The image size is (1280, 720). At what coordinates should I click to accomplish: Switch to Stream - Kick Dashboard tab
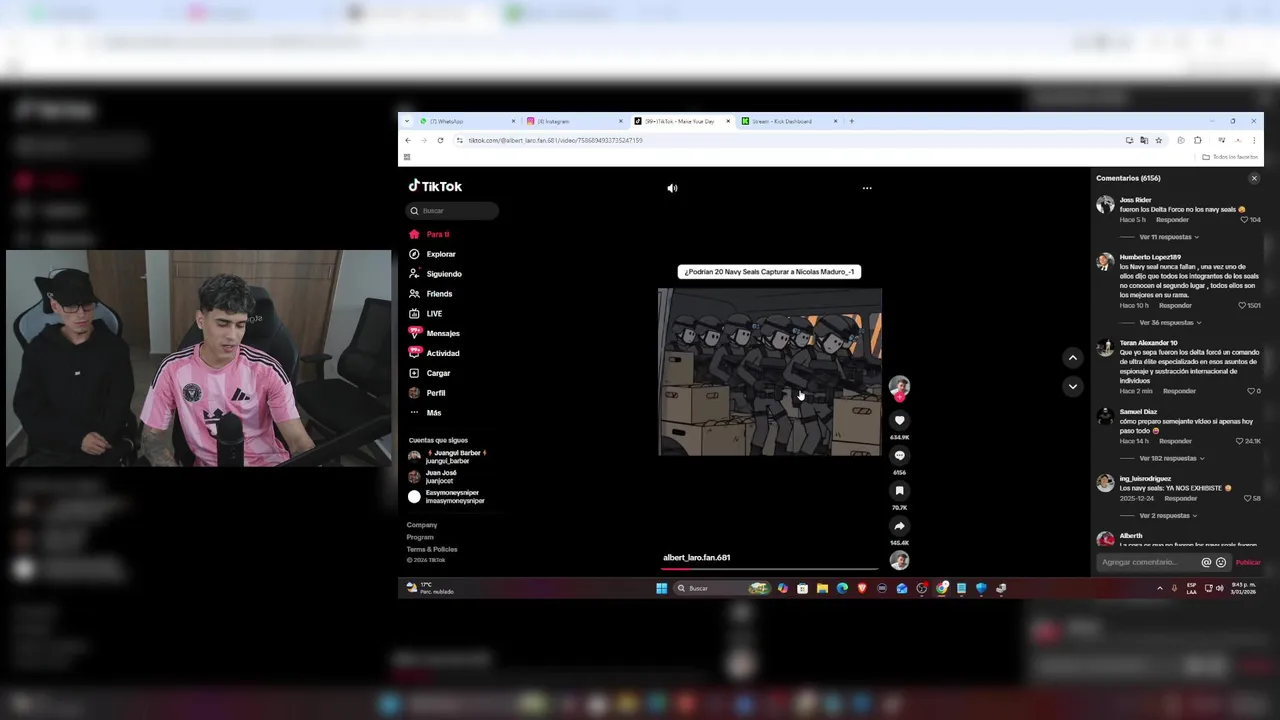788,121
